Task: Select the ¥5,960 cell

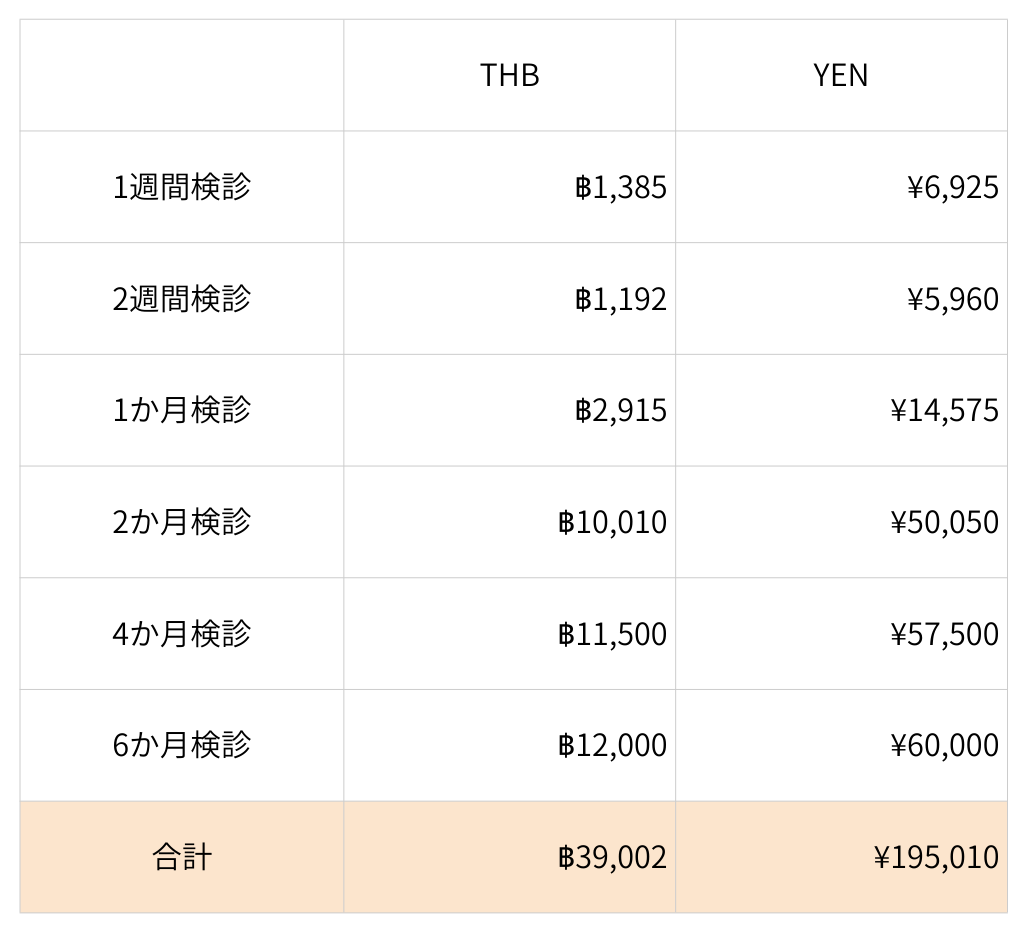Action: [952, 300]
